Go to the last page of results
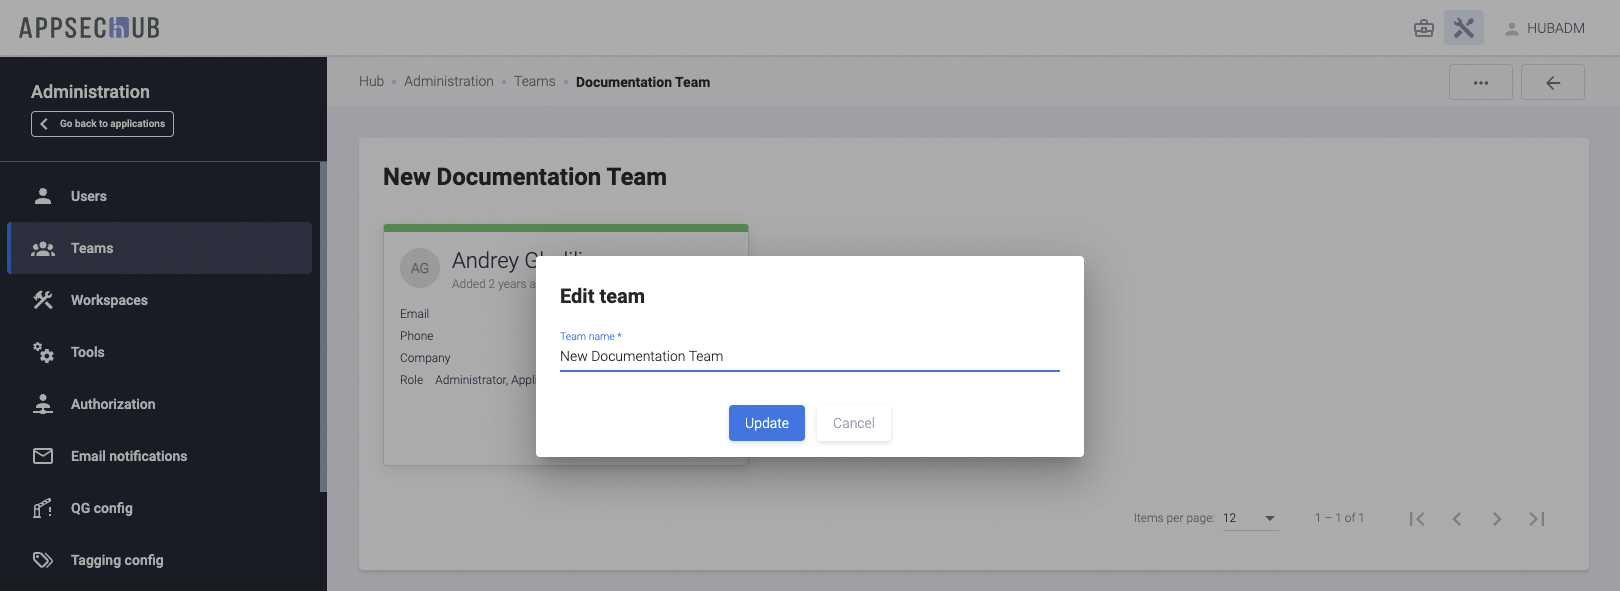The image size is (1620, 591). coord(1537,518)
